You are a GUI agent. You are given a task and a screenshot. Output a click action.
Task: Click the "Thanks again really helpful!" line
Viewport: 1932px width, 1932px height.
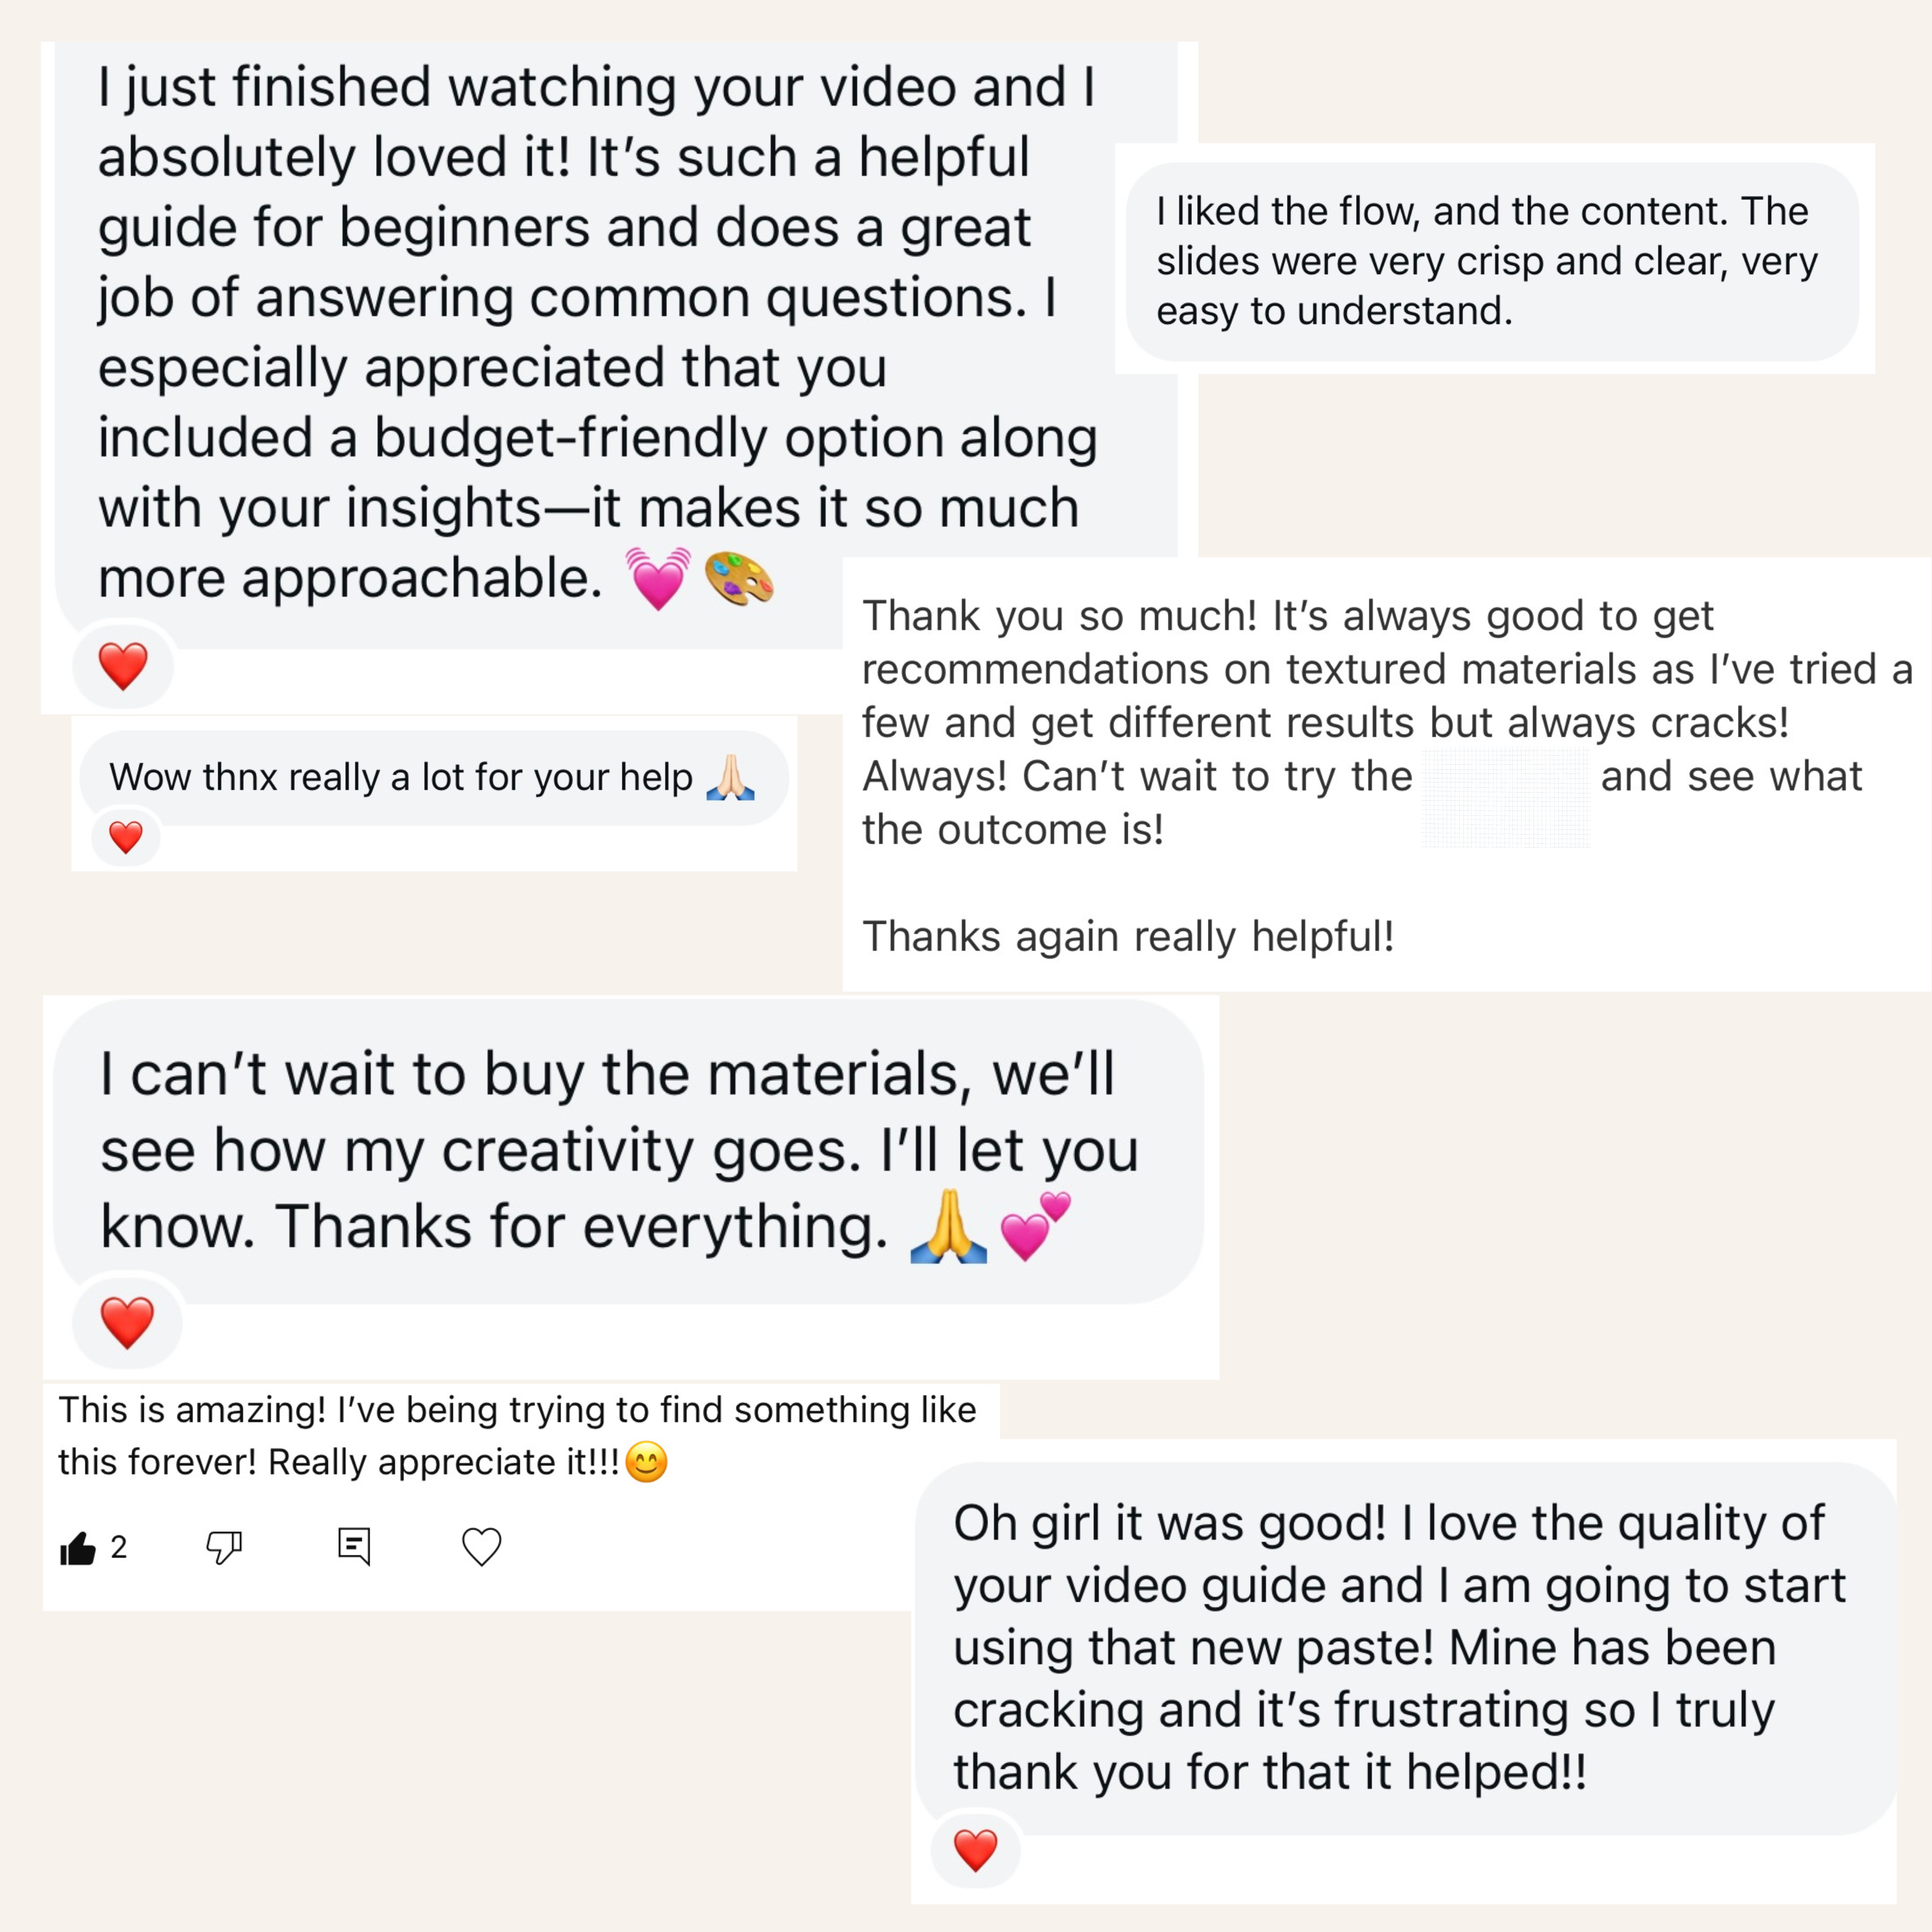(x=1128, y=937)
